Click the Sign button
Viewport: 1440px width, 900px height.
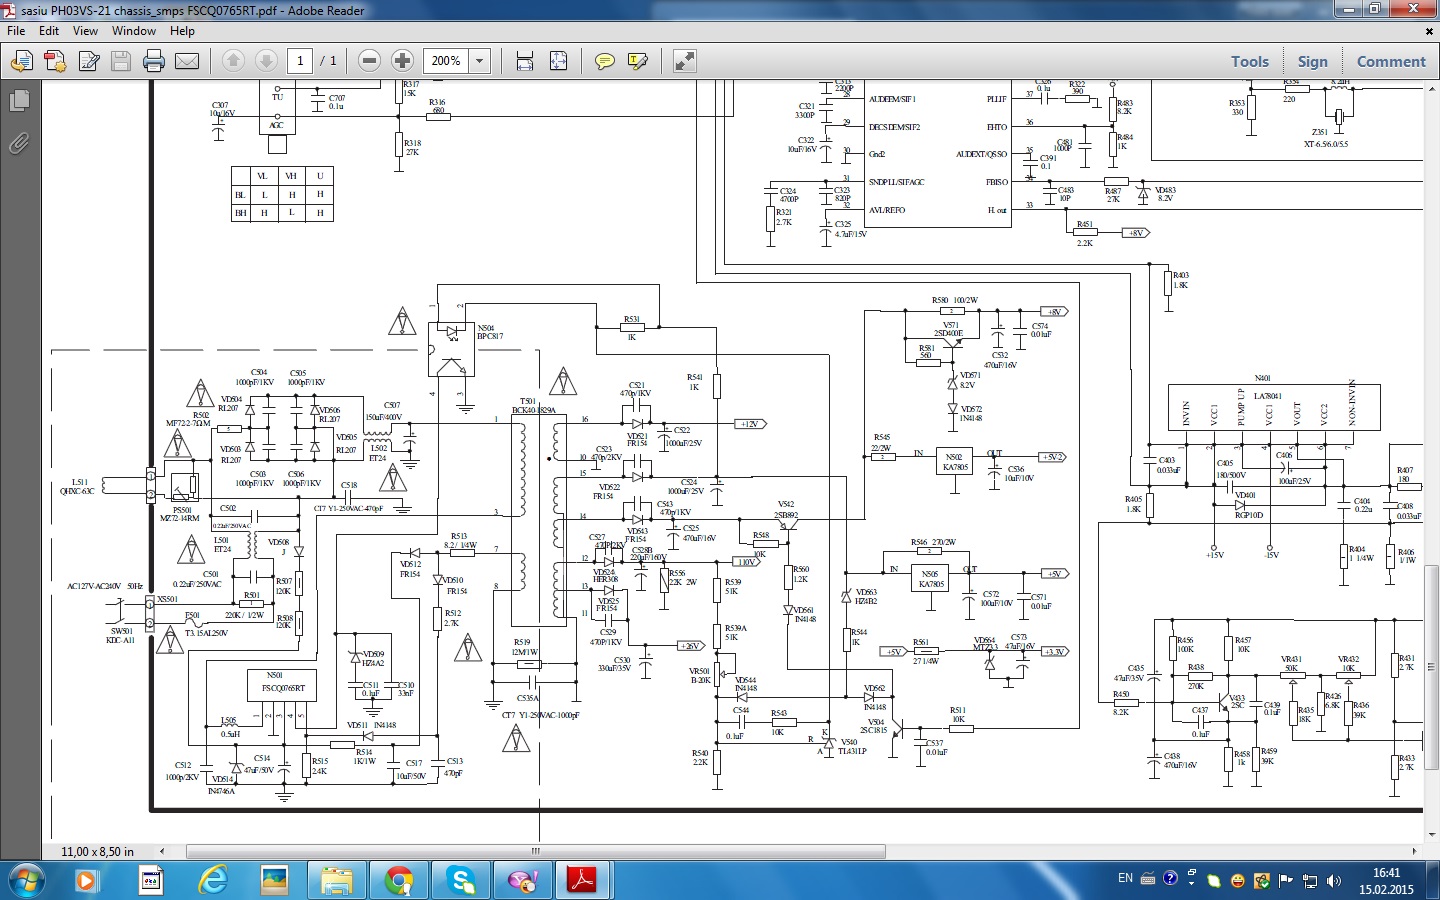click(x=1312, y=62)
